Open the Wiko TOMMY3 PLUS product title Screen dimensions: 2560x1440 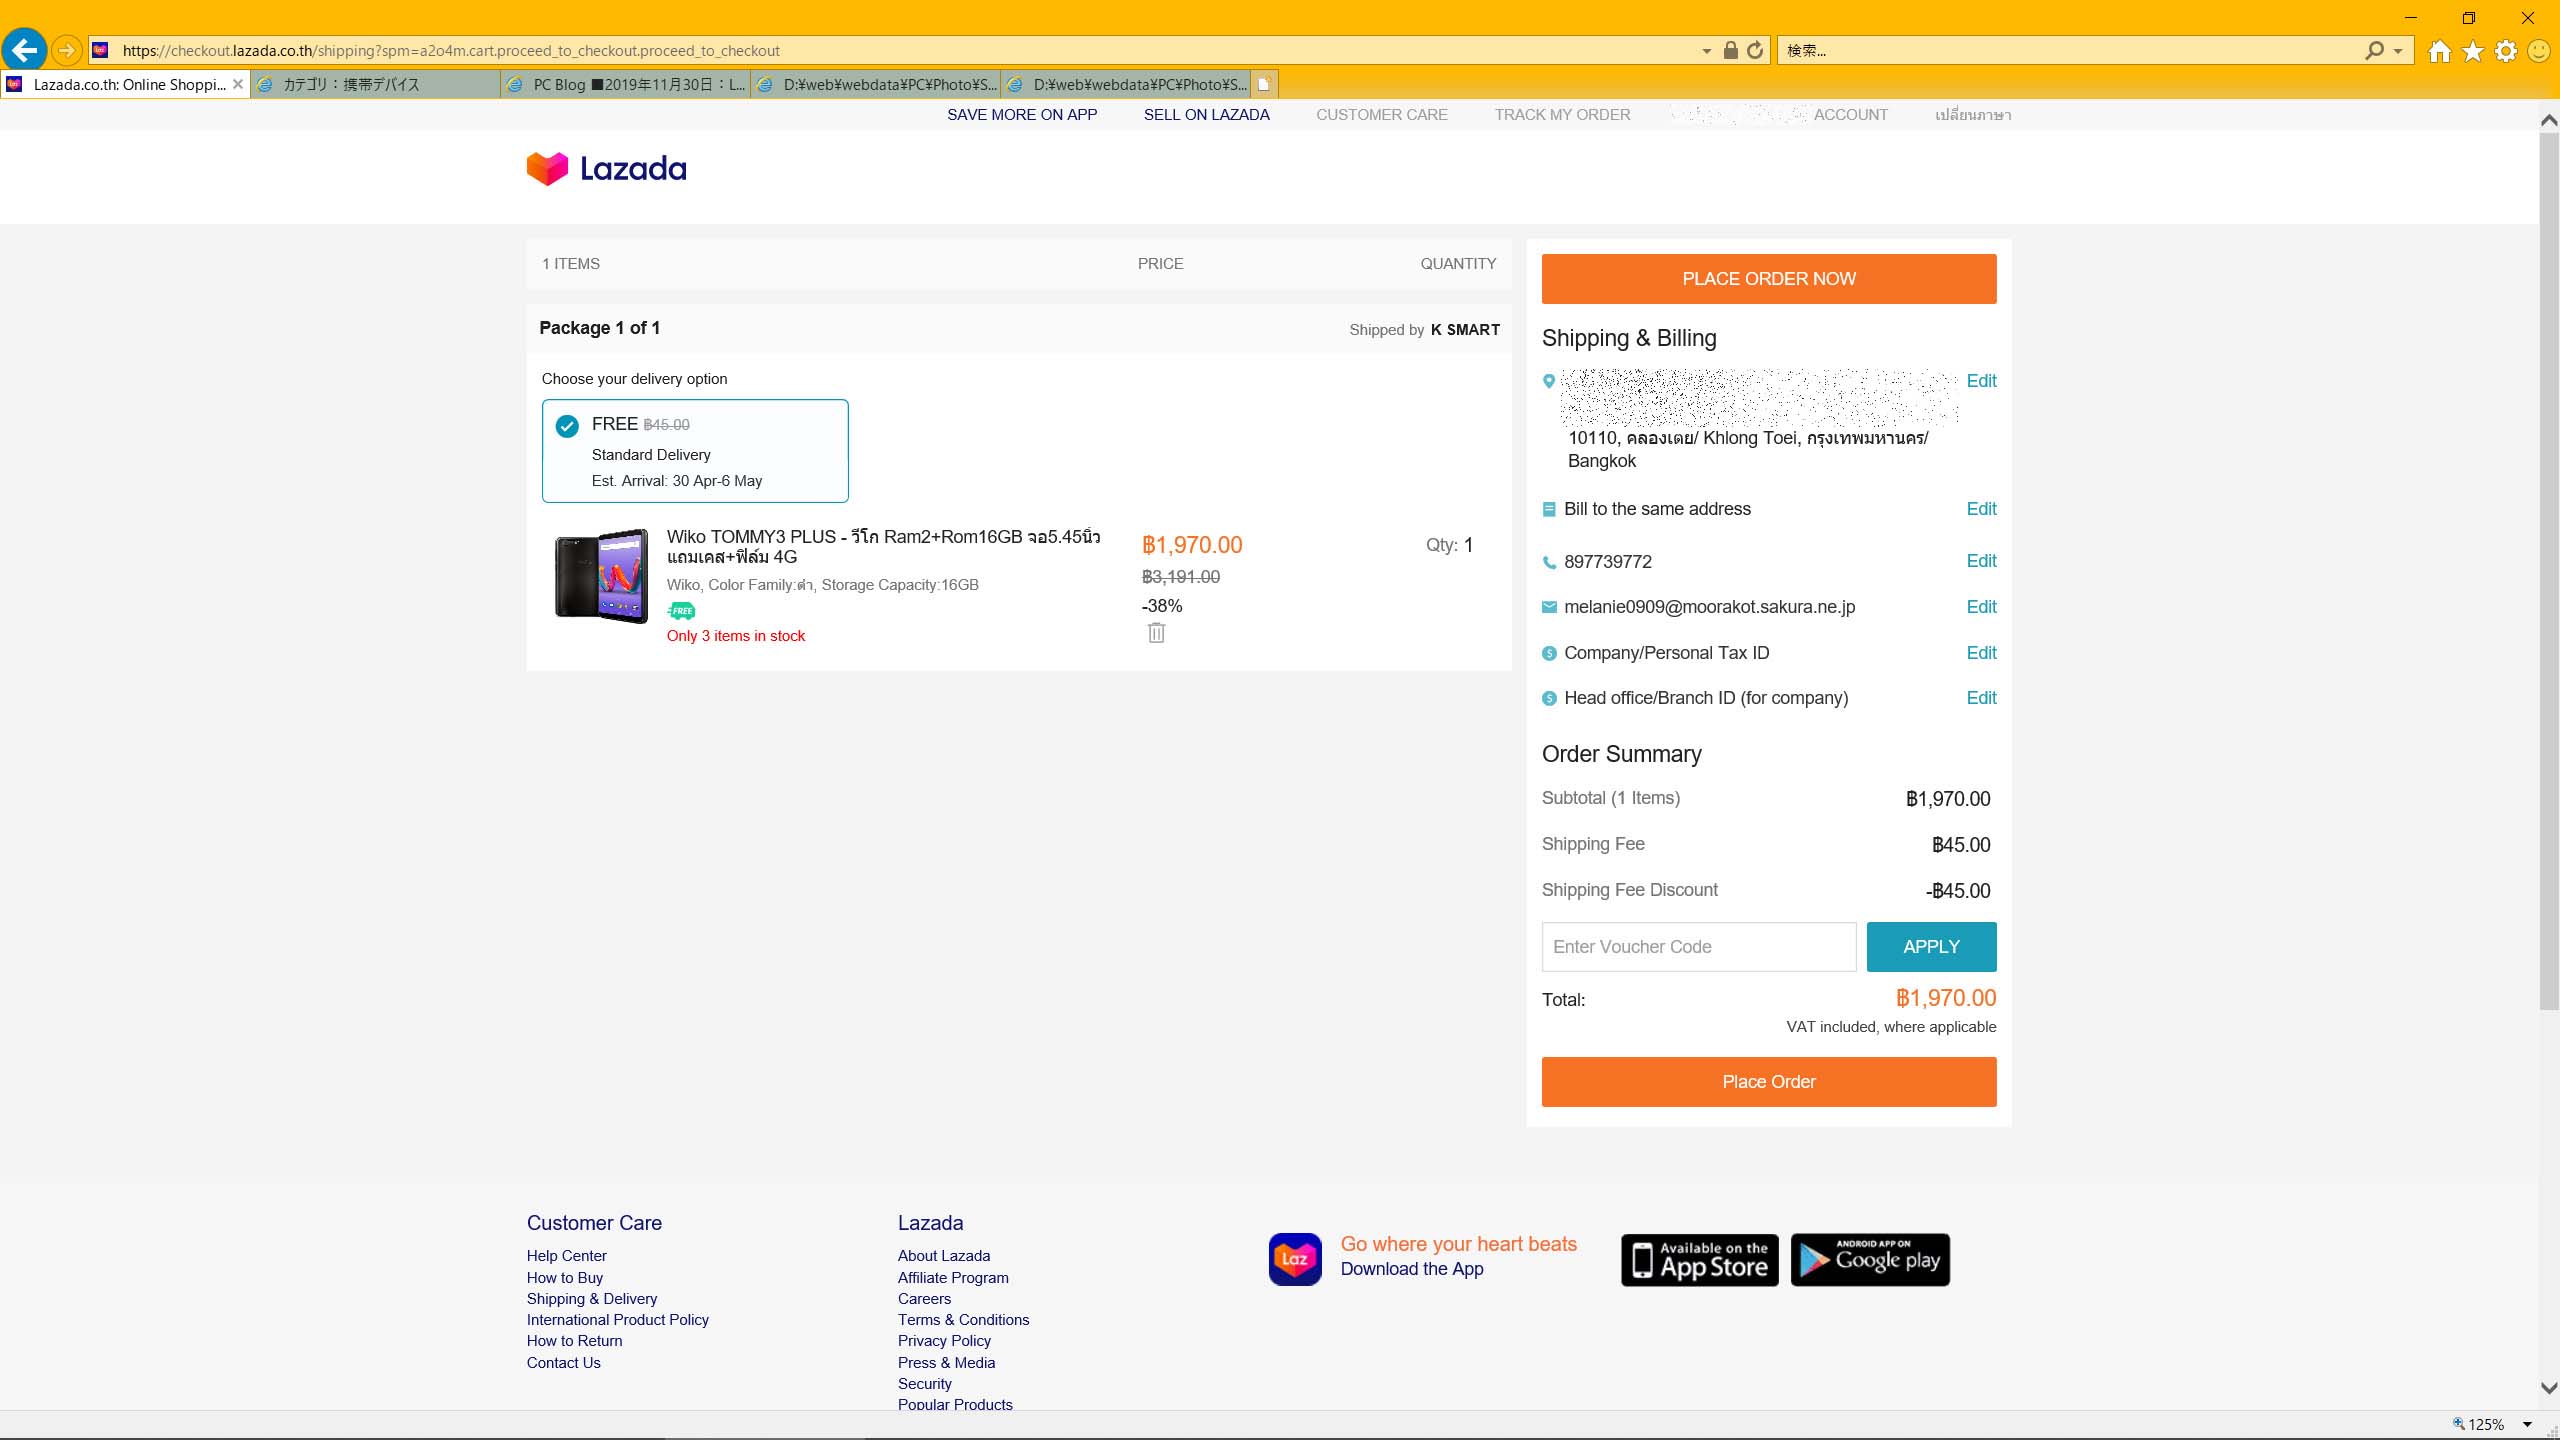883,547
